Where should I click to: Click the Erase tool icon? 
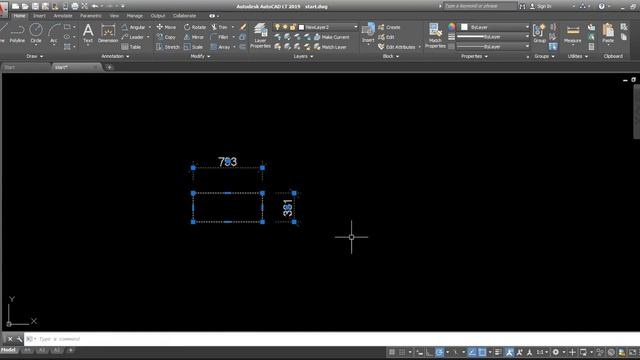tap(243, 27)
